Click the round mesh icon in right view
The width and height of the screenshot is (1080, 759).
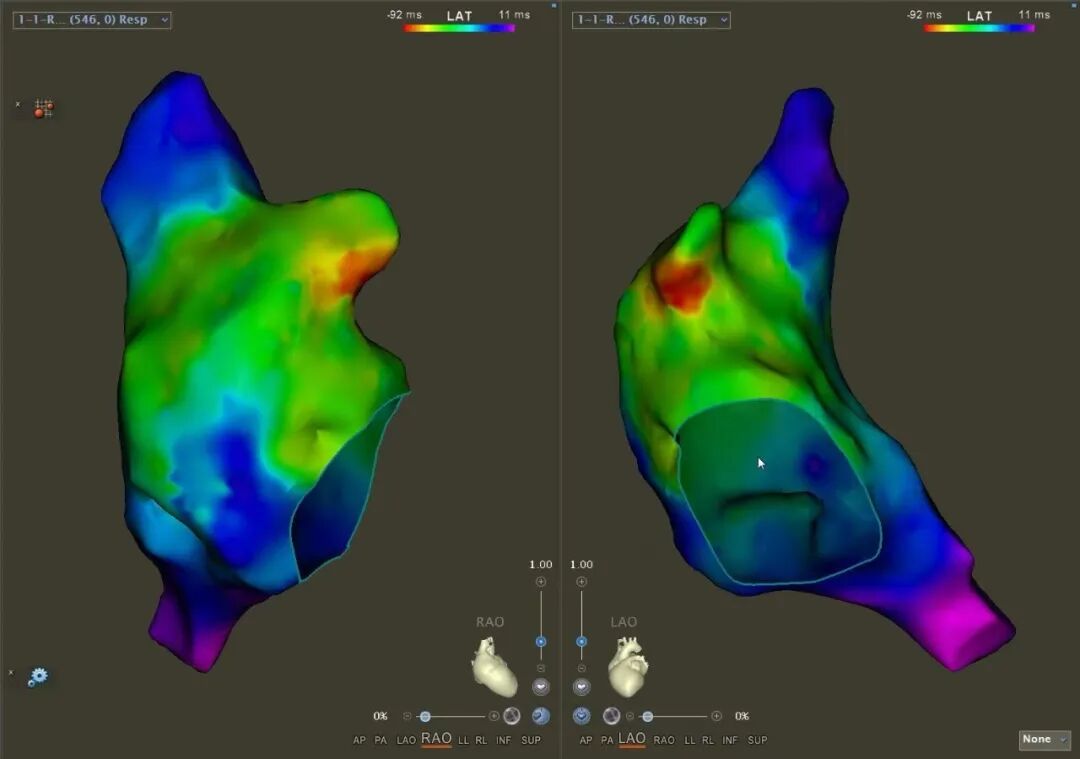pos(611,716)
